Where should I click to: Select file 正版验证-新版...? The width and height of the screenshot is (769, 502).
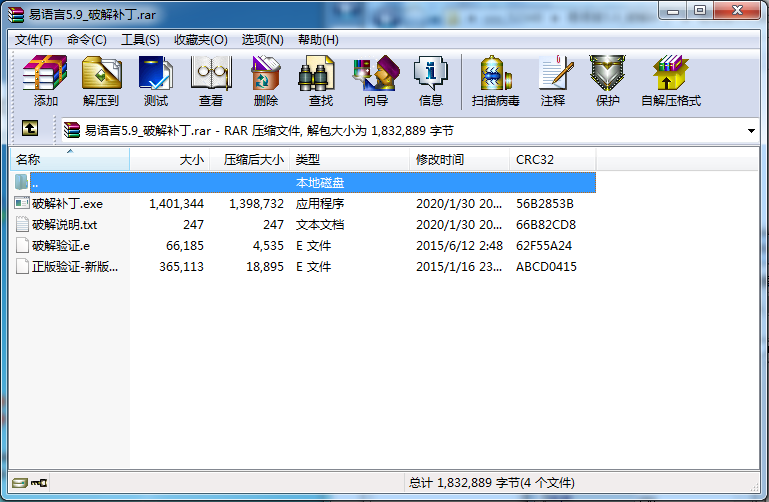(75, 267)
